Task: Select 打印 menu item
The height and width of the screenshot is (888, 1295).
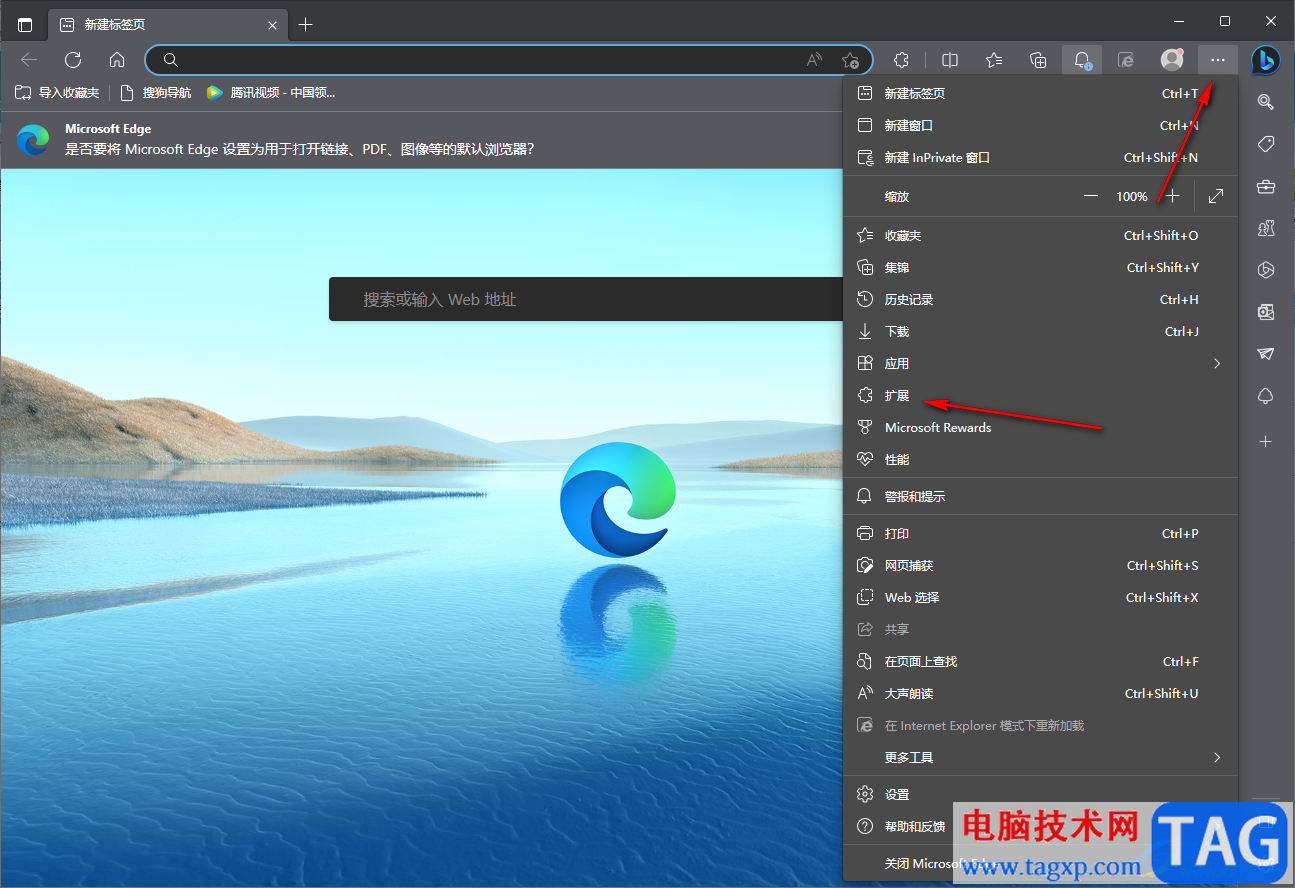Action: click(x=1041, y=533)
